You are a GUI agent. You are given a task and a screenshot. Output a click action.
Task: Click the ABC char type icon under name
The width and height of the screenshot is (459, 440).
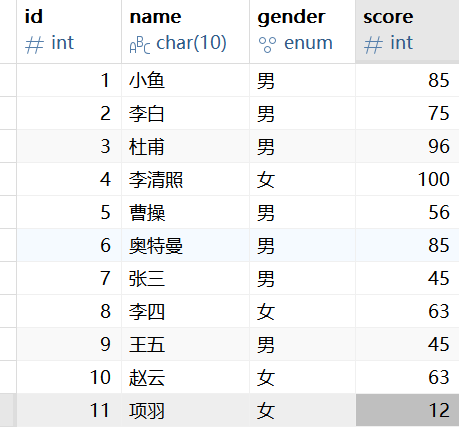140,45
